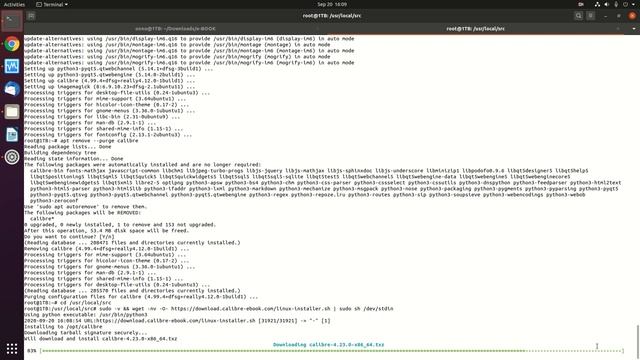Launch Thunderbird mail from the dock
Image resolution: width=640 pixels, height=360 pixels.
pyautogui.click(x=12, y=89)
